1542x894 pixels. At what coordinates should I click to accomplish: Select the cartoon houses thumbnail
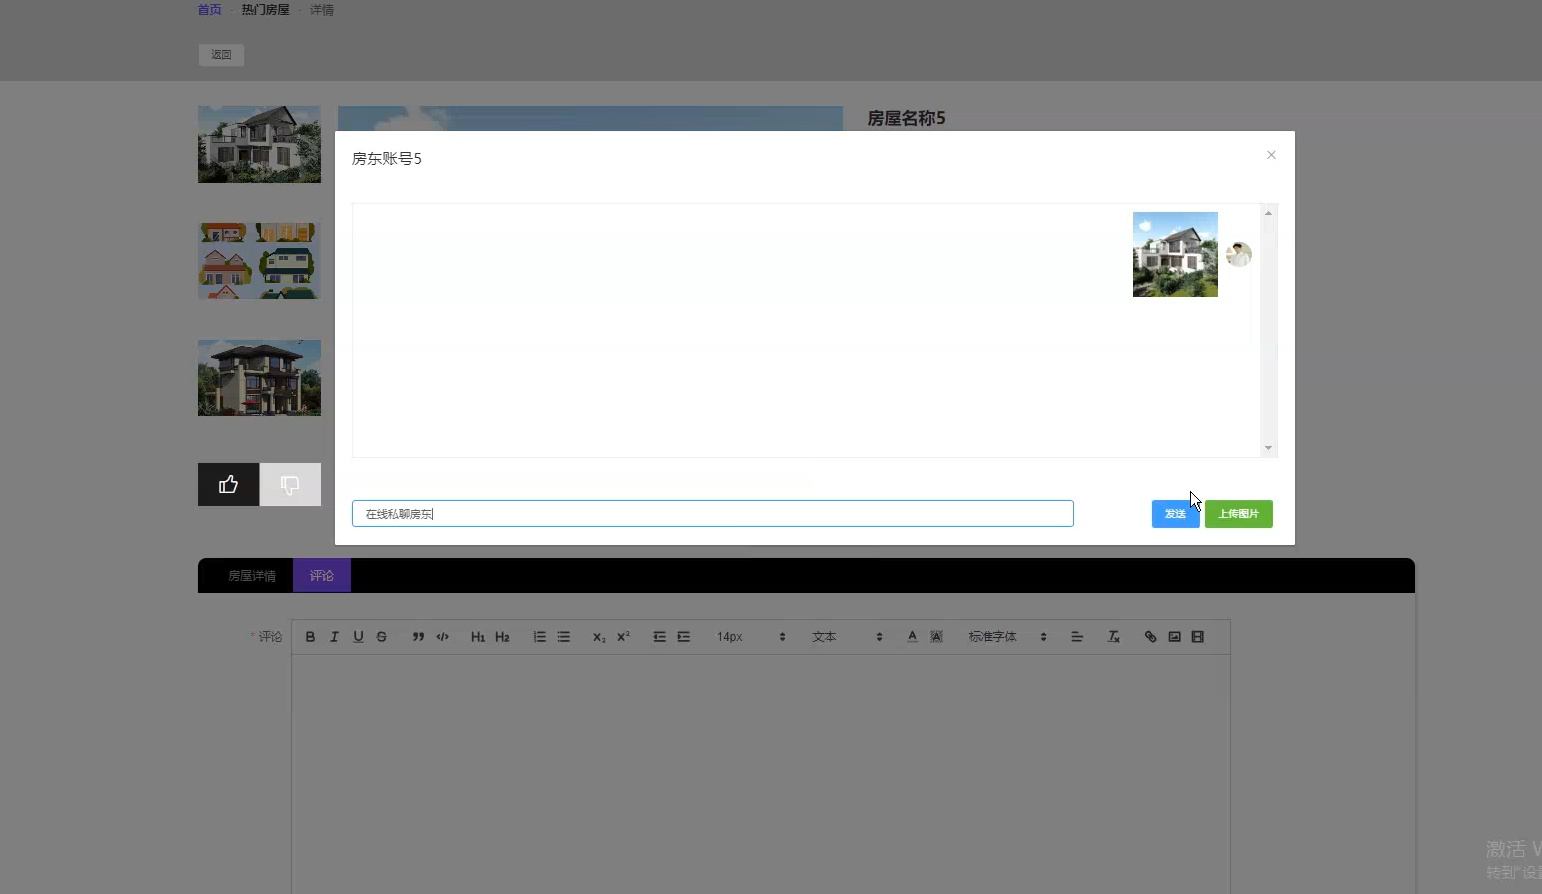[x=259, y=261]
